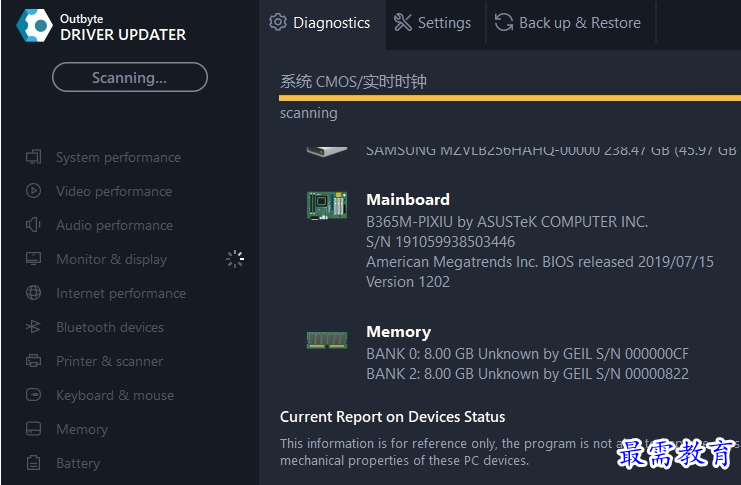Open the Diagnostics tab
Viewport: 741px width, 485px height.
(x=320, y=23)
